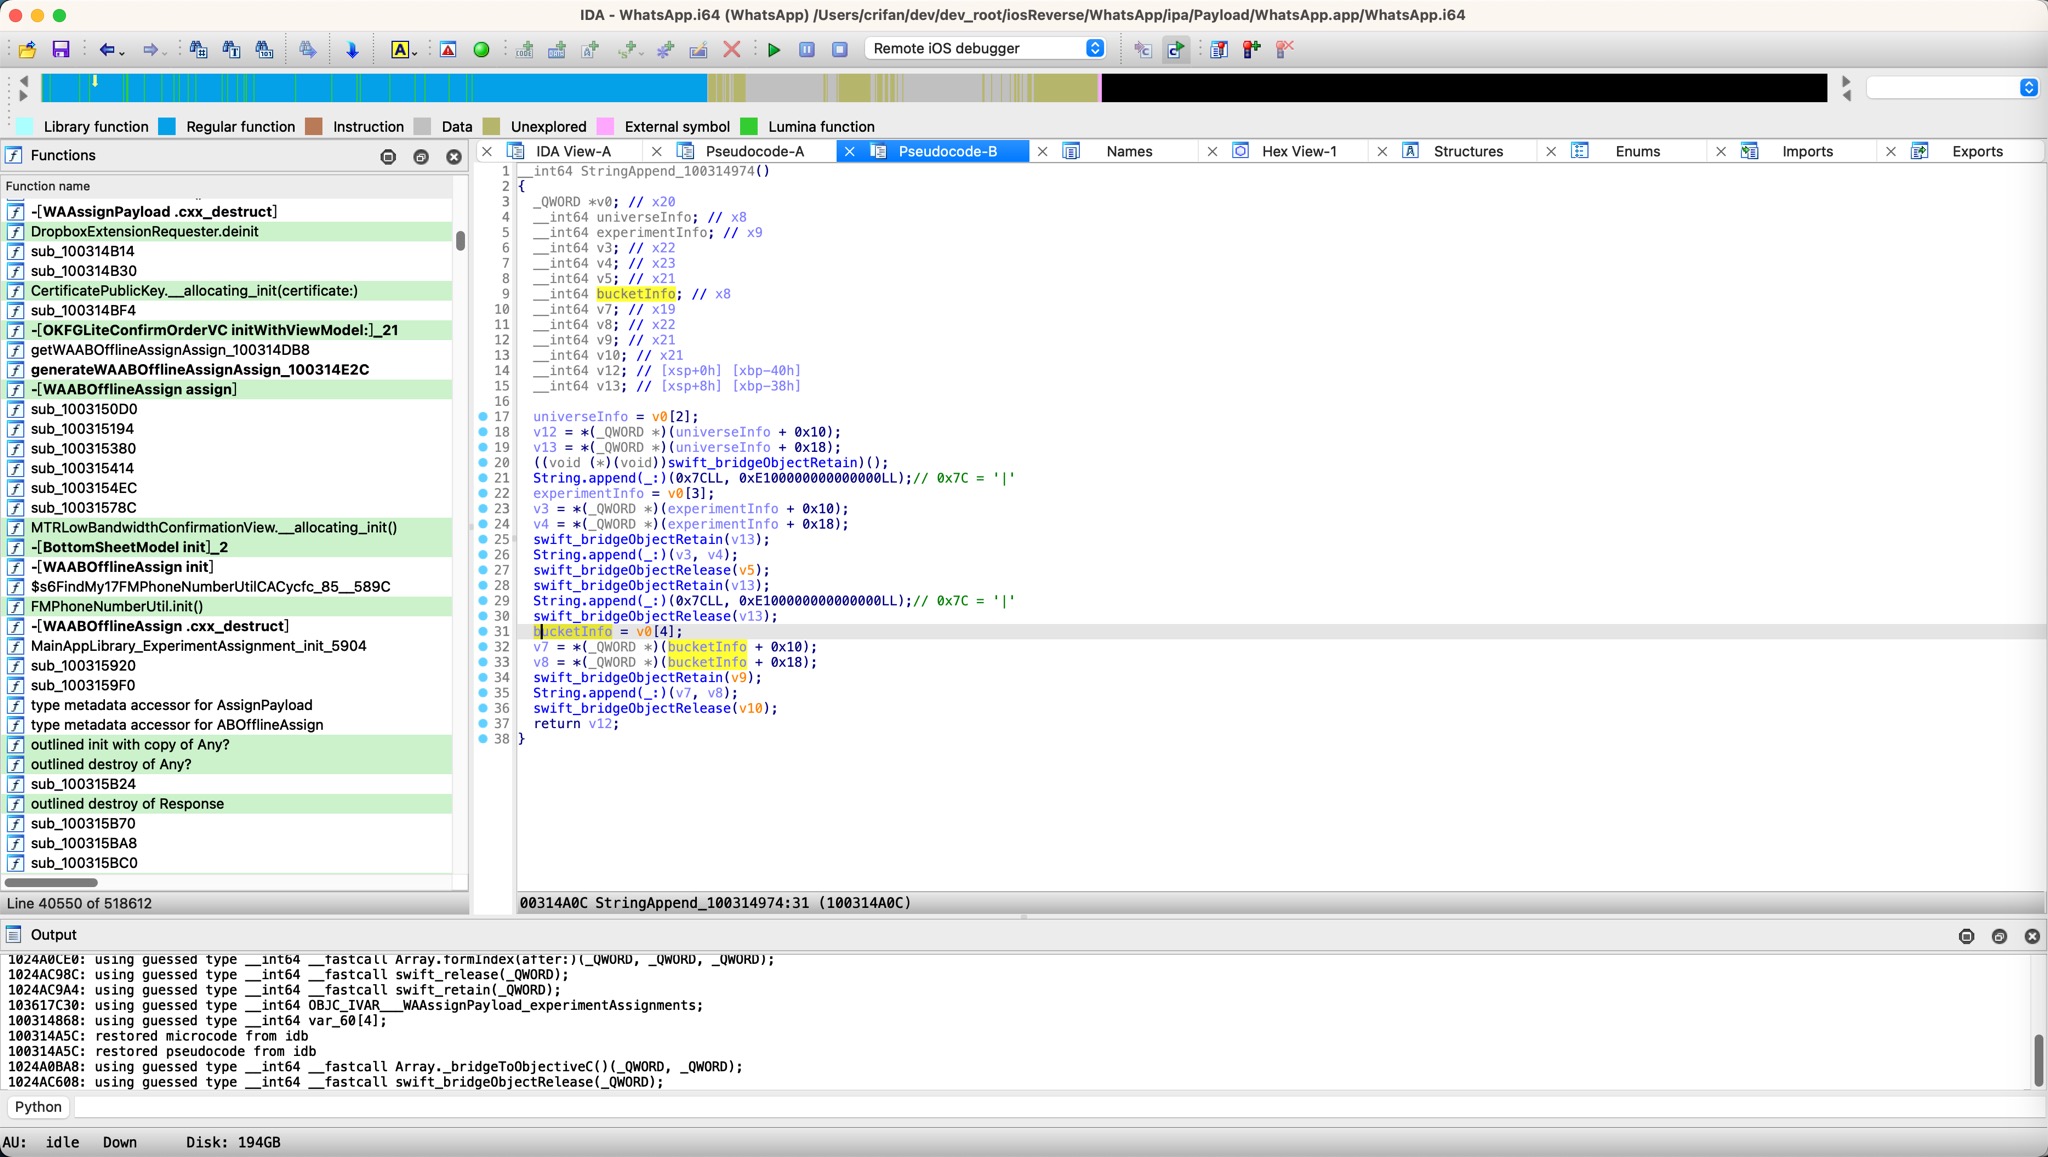Start debugger with green play icon
This screenshot has height=1157, width=2048.
click(x=773, y=49)
